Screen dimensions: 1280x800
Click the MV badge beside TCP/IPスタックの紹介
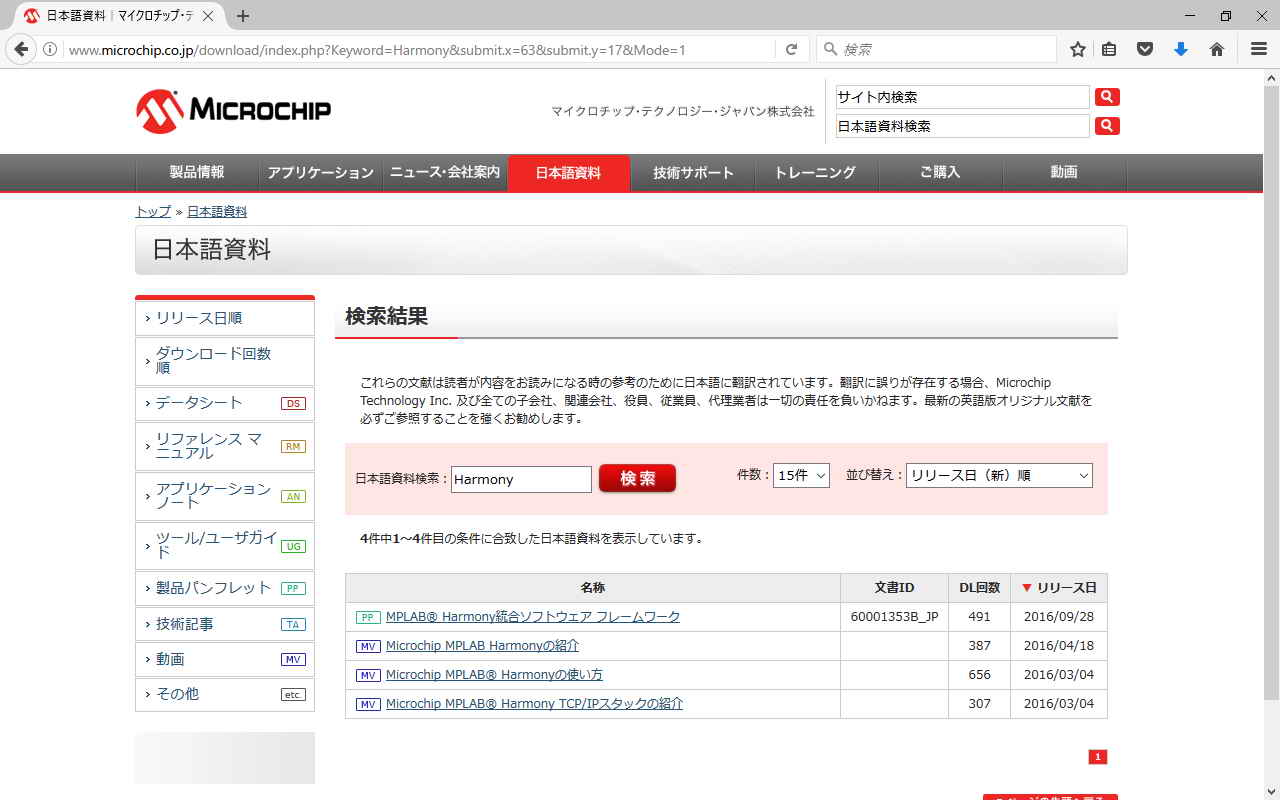pyautogui.click(x=368, y=704)
